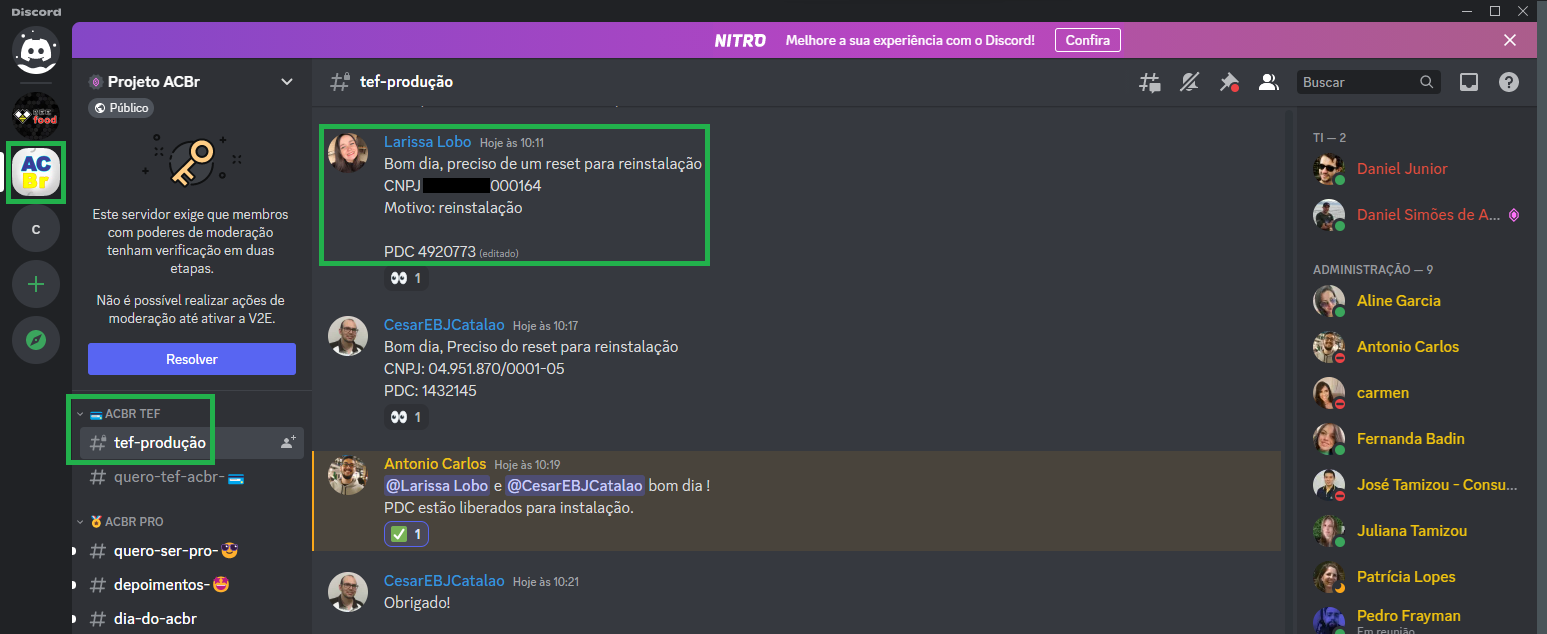Click PDC 4920773 text in message
Viewport: 1547px width, 634px height.
430,252
